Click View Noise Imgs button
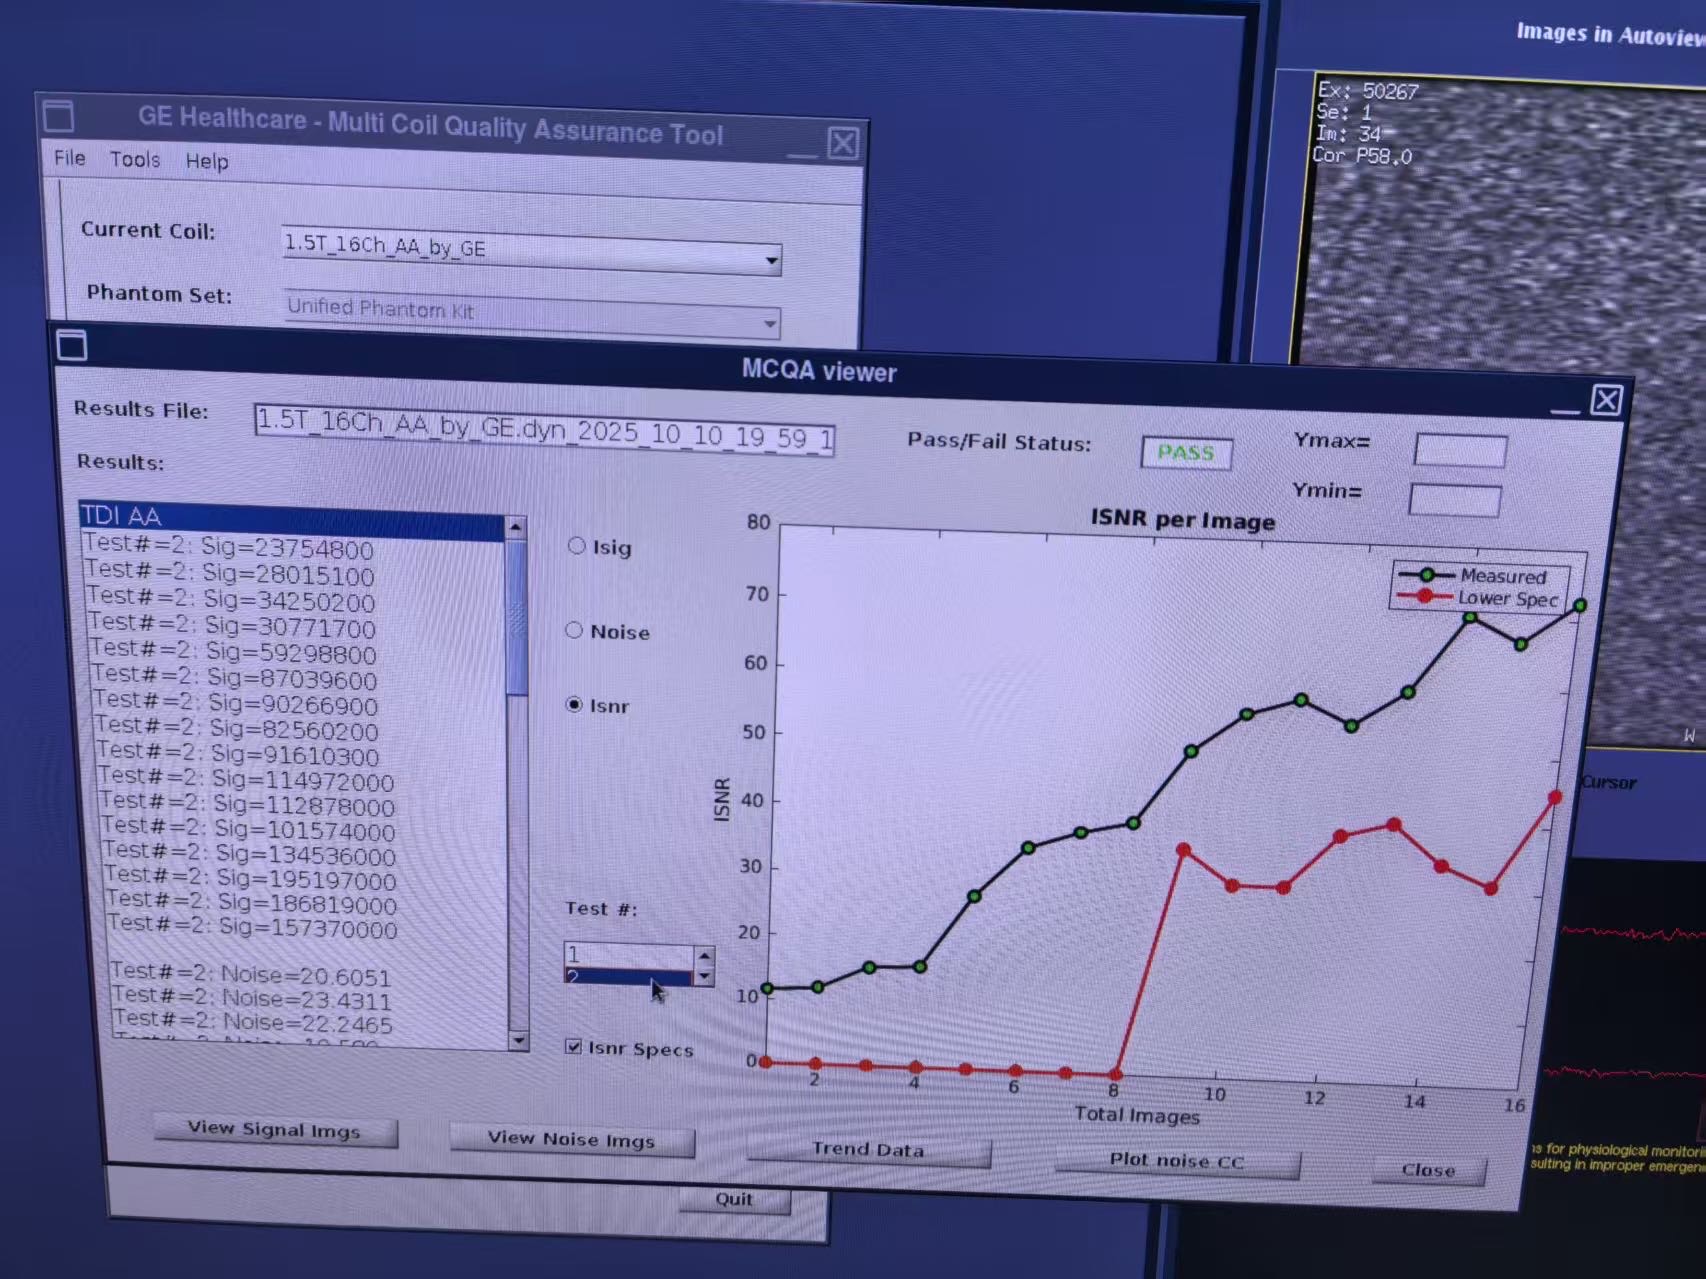The height and width of the screenshot is (1279, 1706). 571,1139
